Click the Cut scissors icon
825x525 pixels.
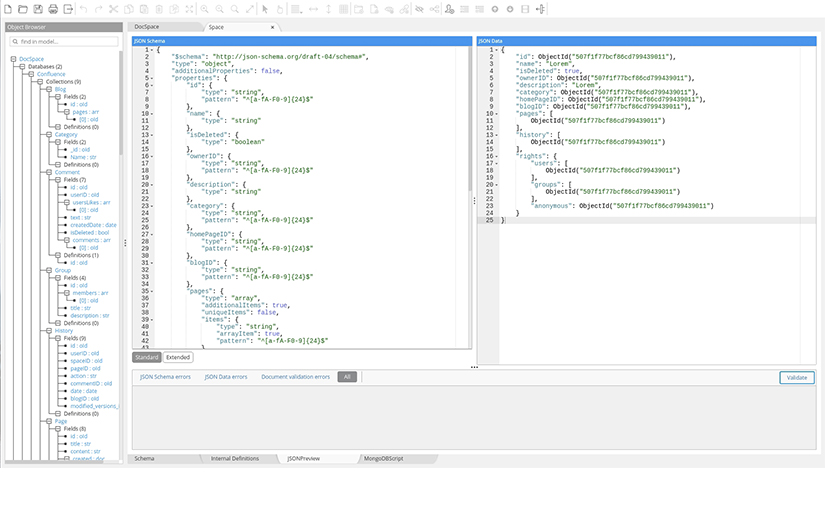[114, 9]
